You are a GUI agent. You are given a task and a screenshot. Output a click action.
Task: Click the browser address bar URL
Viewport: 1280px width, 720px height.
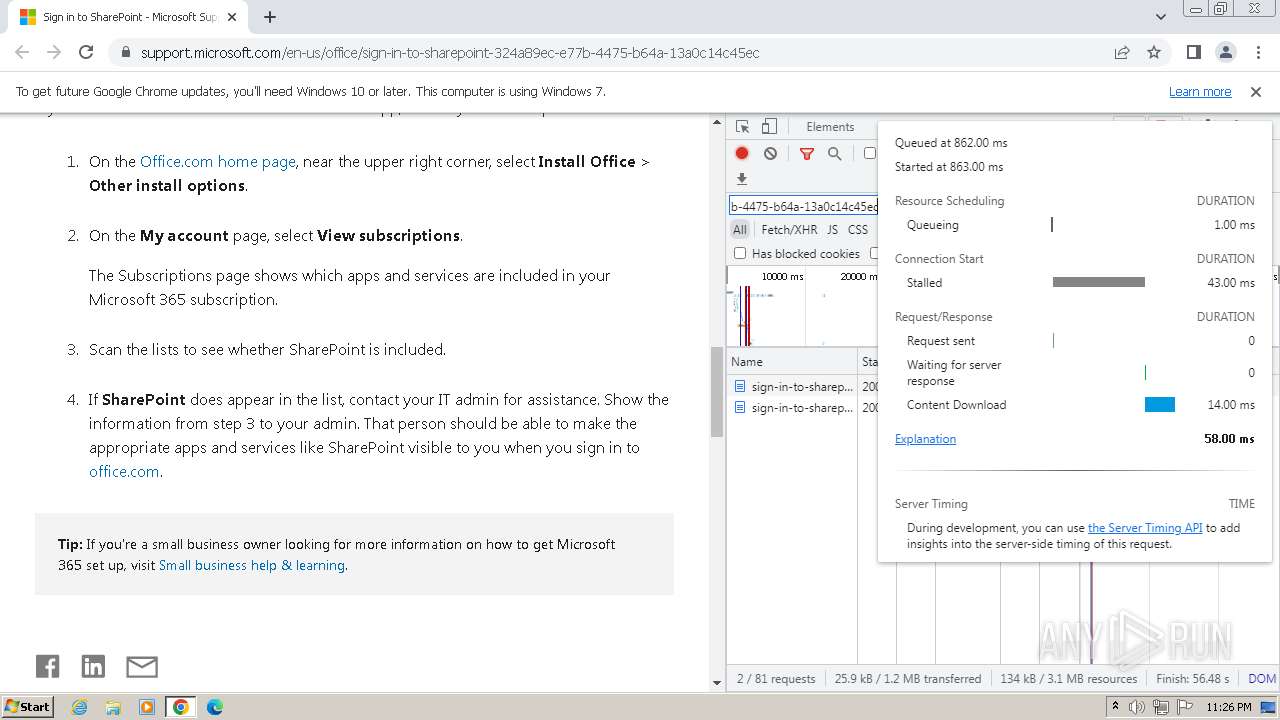point(450,52)
